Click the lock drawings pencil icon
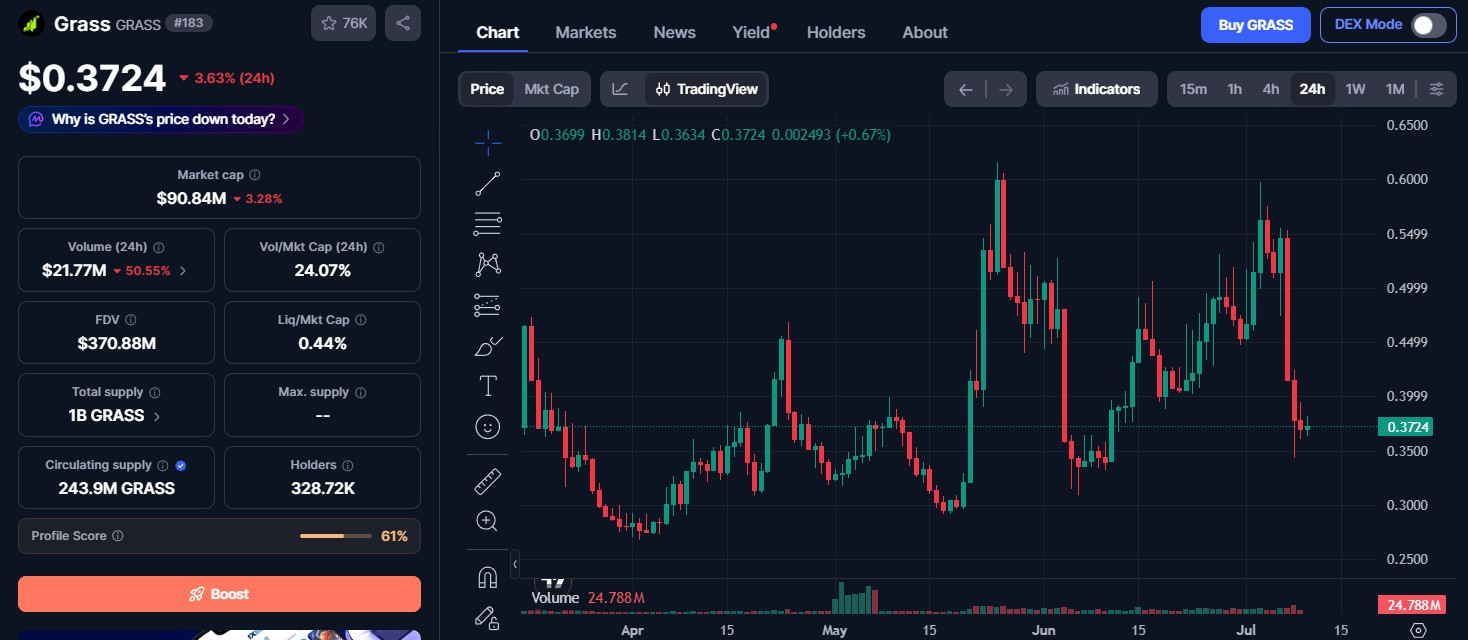Screen dimensions: 1468x640 pyautogui.click(x=488, y=618)
